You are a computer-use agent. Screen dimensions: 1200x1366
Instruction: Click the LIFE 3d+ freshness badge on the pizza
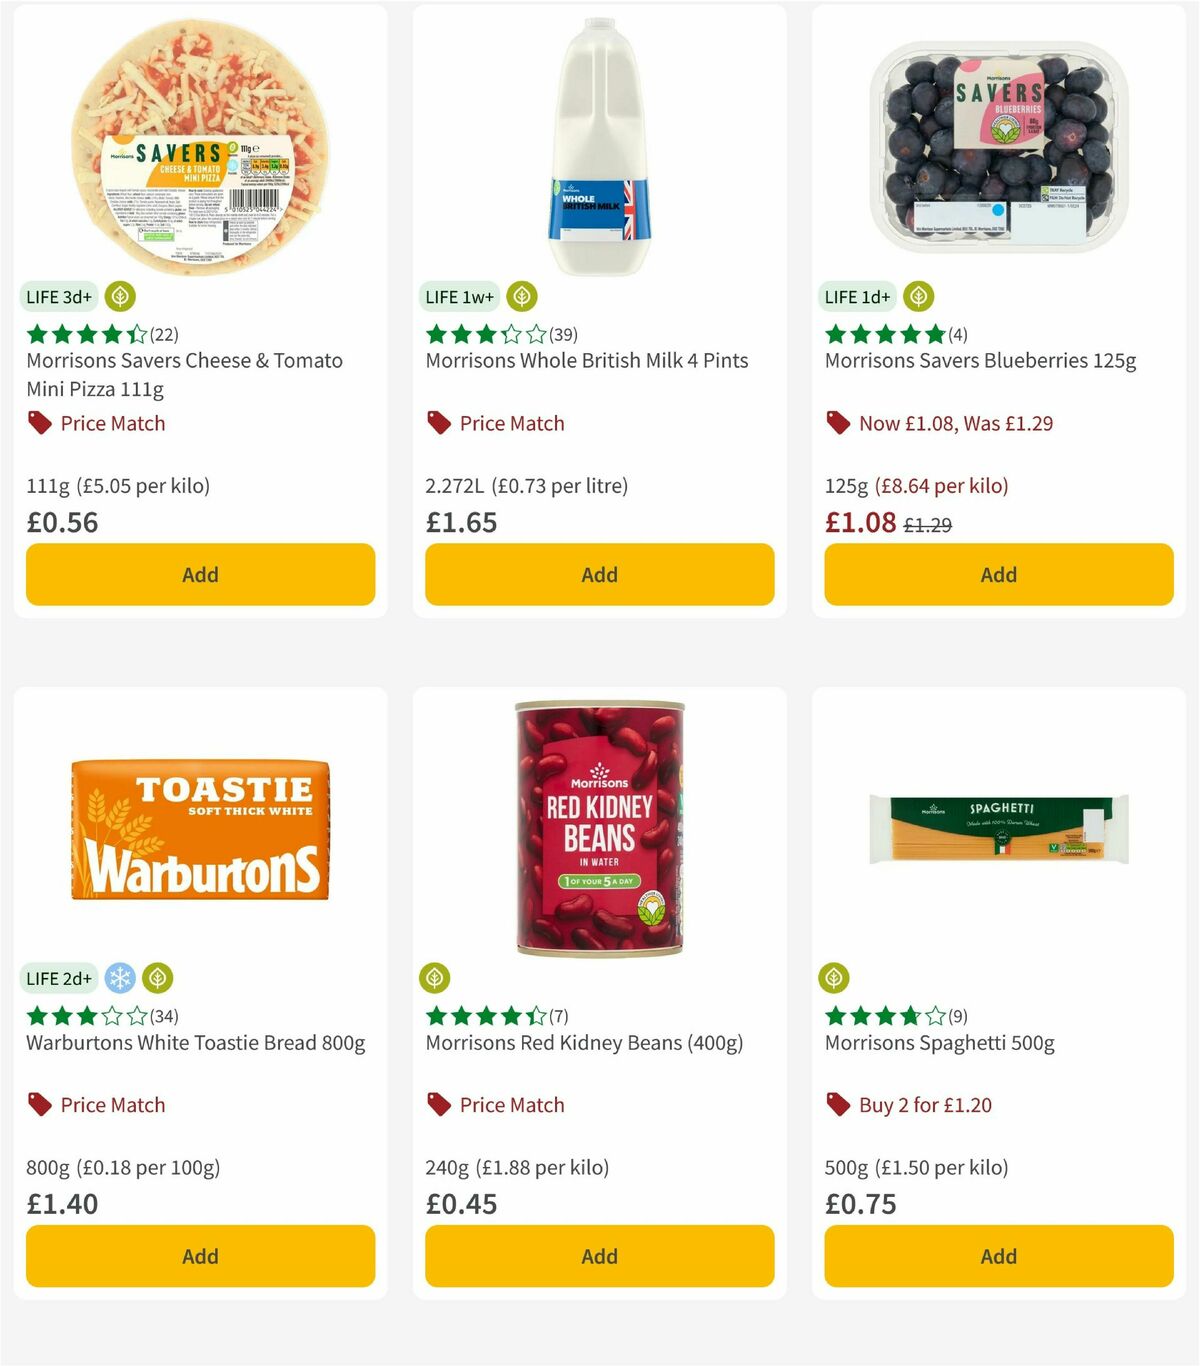pos(57,296)
